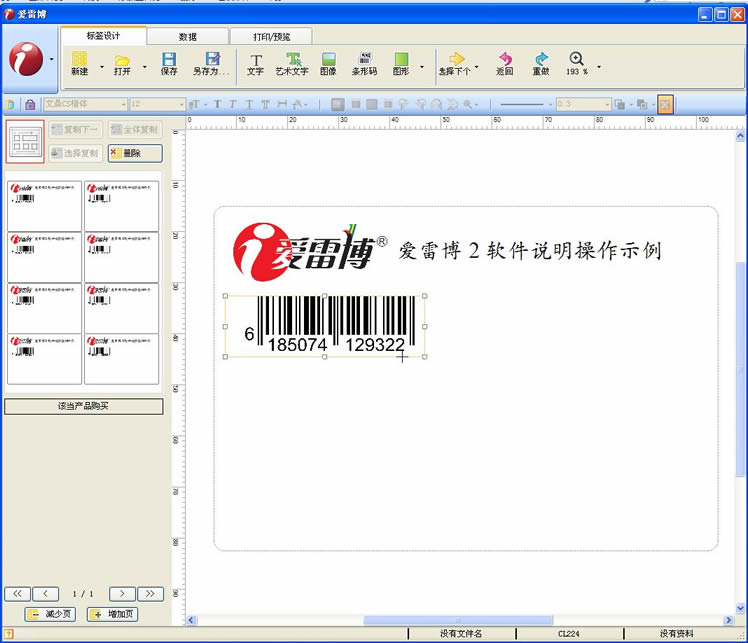The image size is (748, 643).
Task: Click the 复制下一 button
Action: [76, 129]
